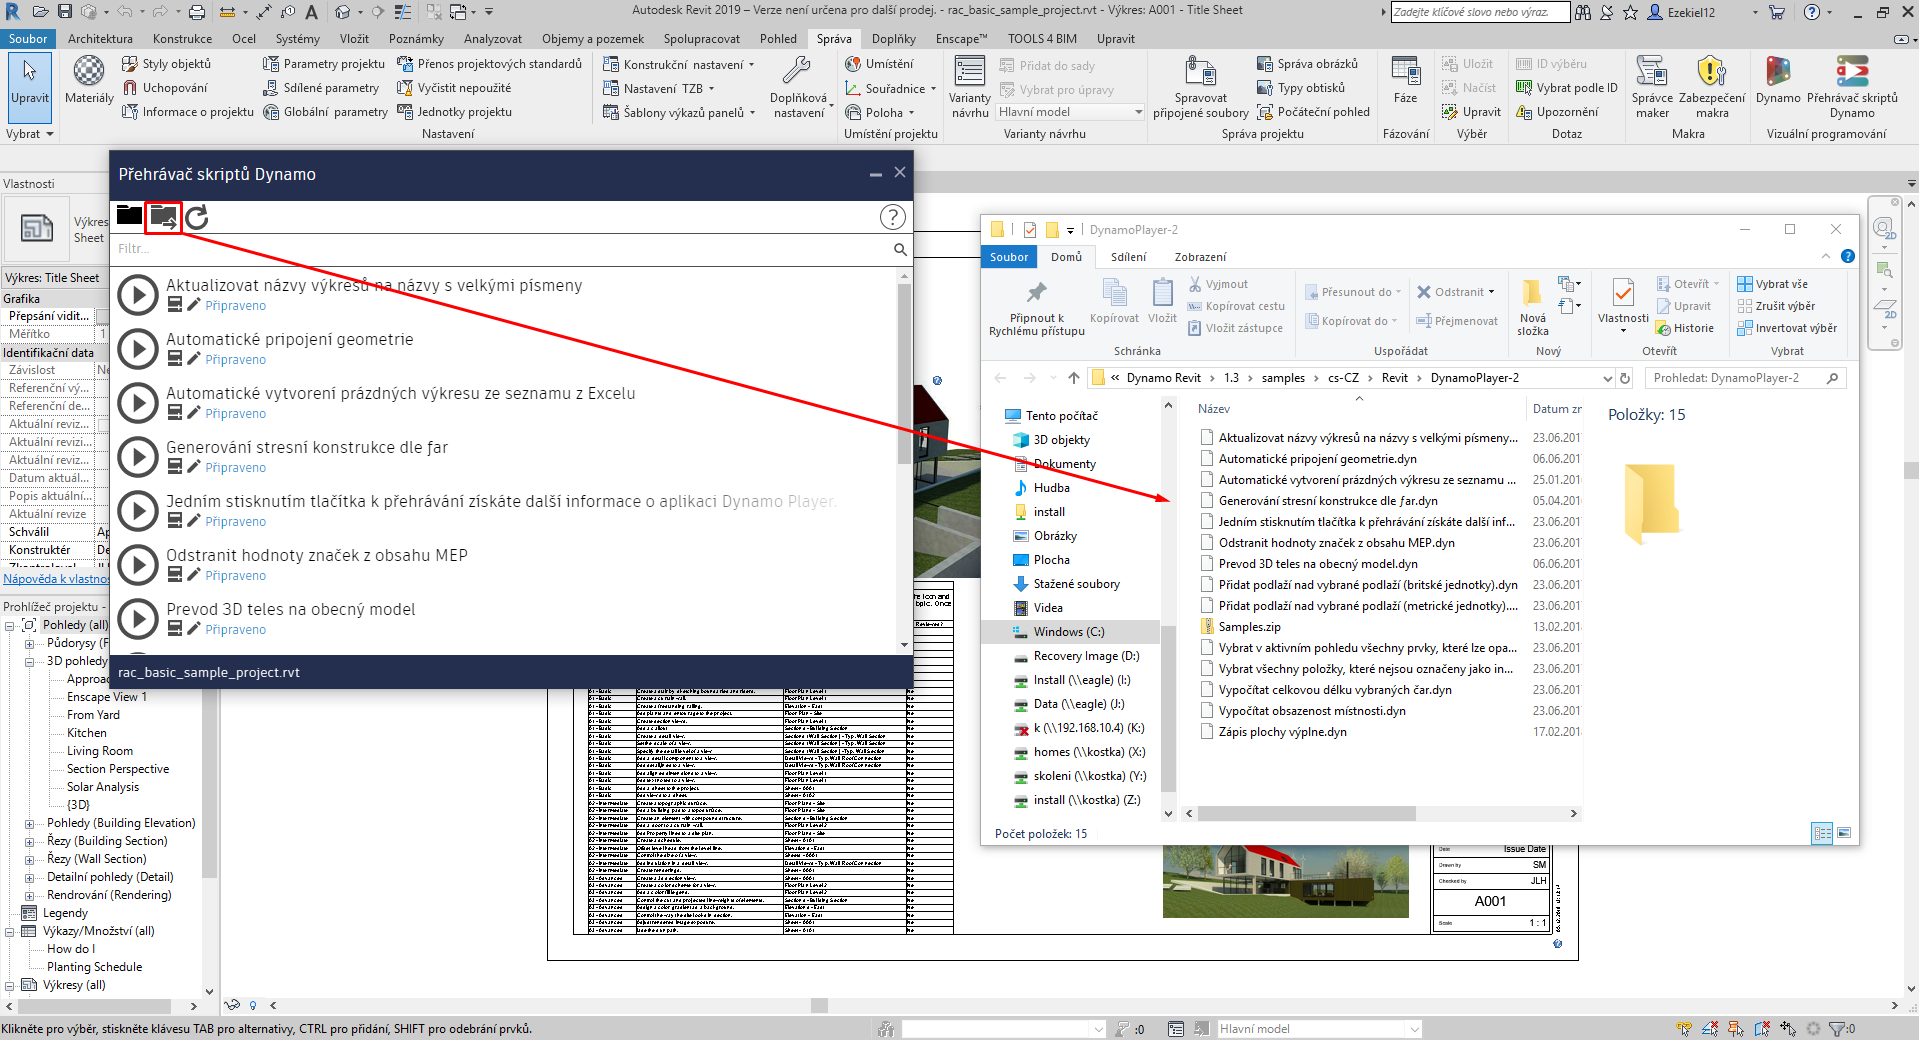Click Informace o projektu button

pos(187,112)
